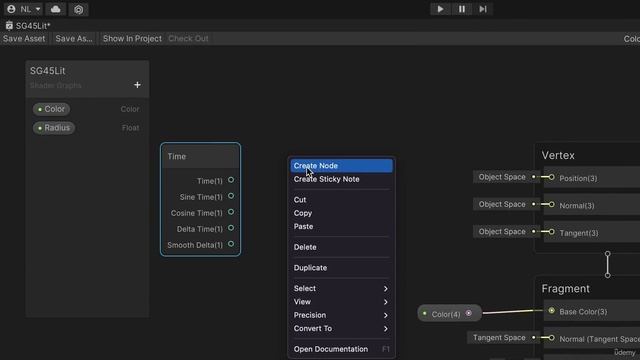Expand the View submenu
The image size is (640, 360).
pos(341,302)
